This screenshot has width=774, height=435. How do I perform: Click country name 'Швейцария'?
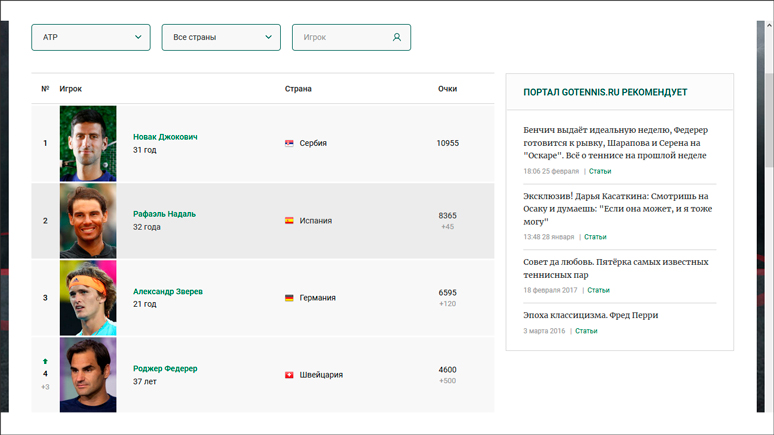[321, 375]
